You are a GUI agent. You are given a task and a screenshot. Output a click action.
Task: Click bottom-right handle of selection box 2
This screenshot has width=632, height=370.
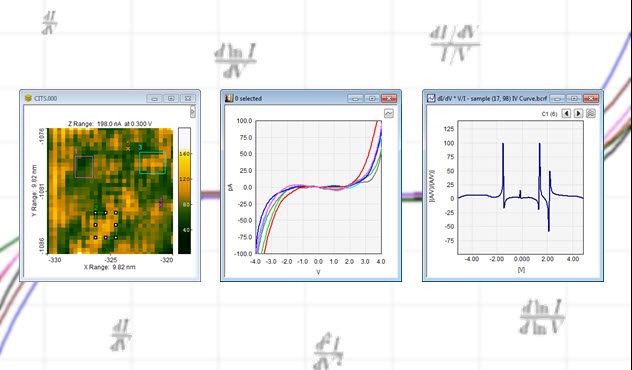point(116,237)
